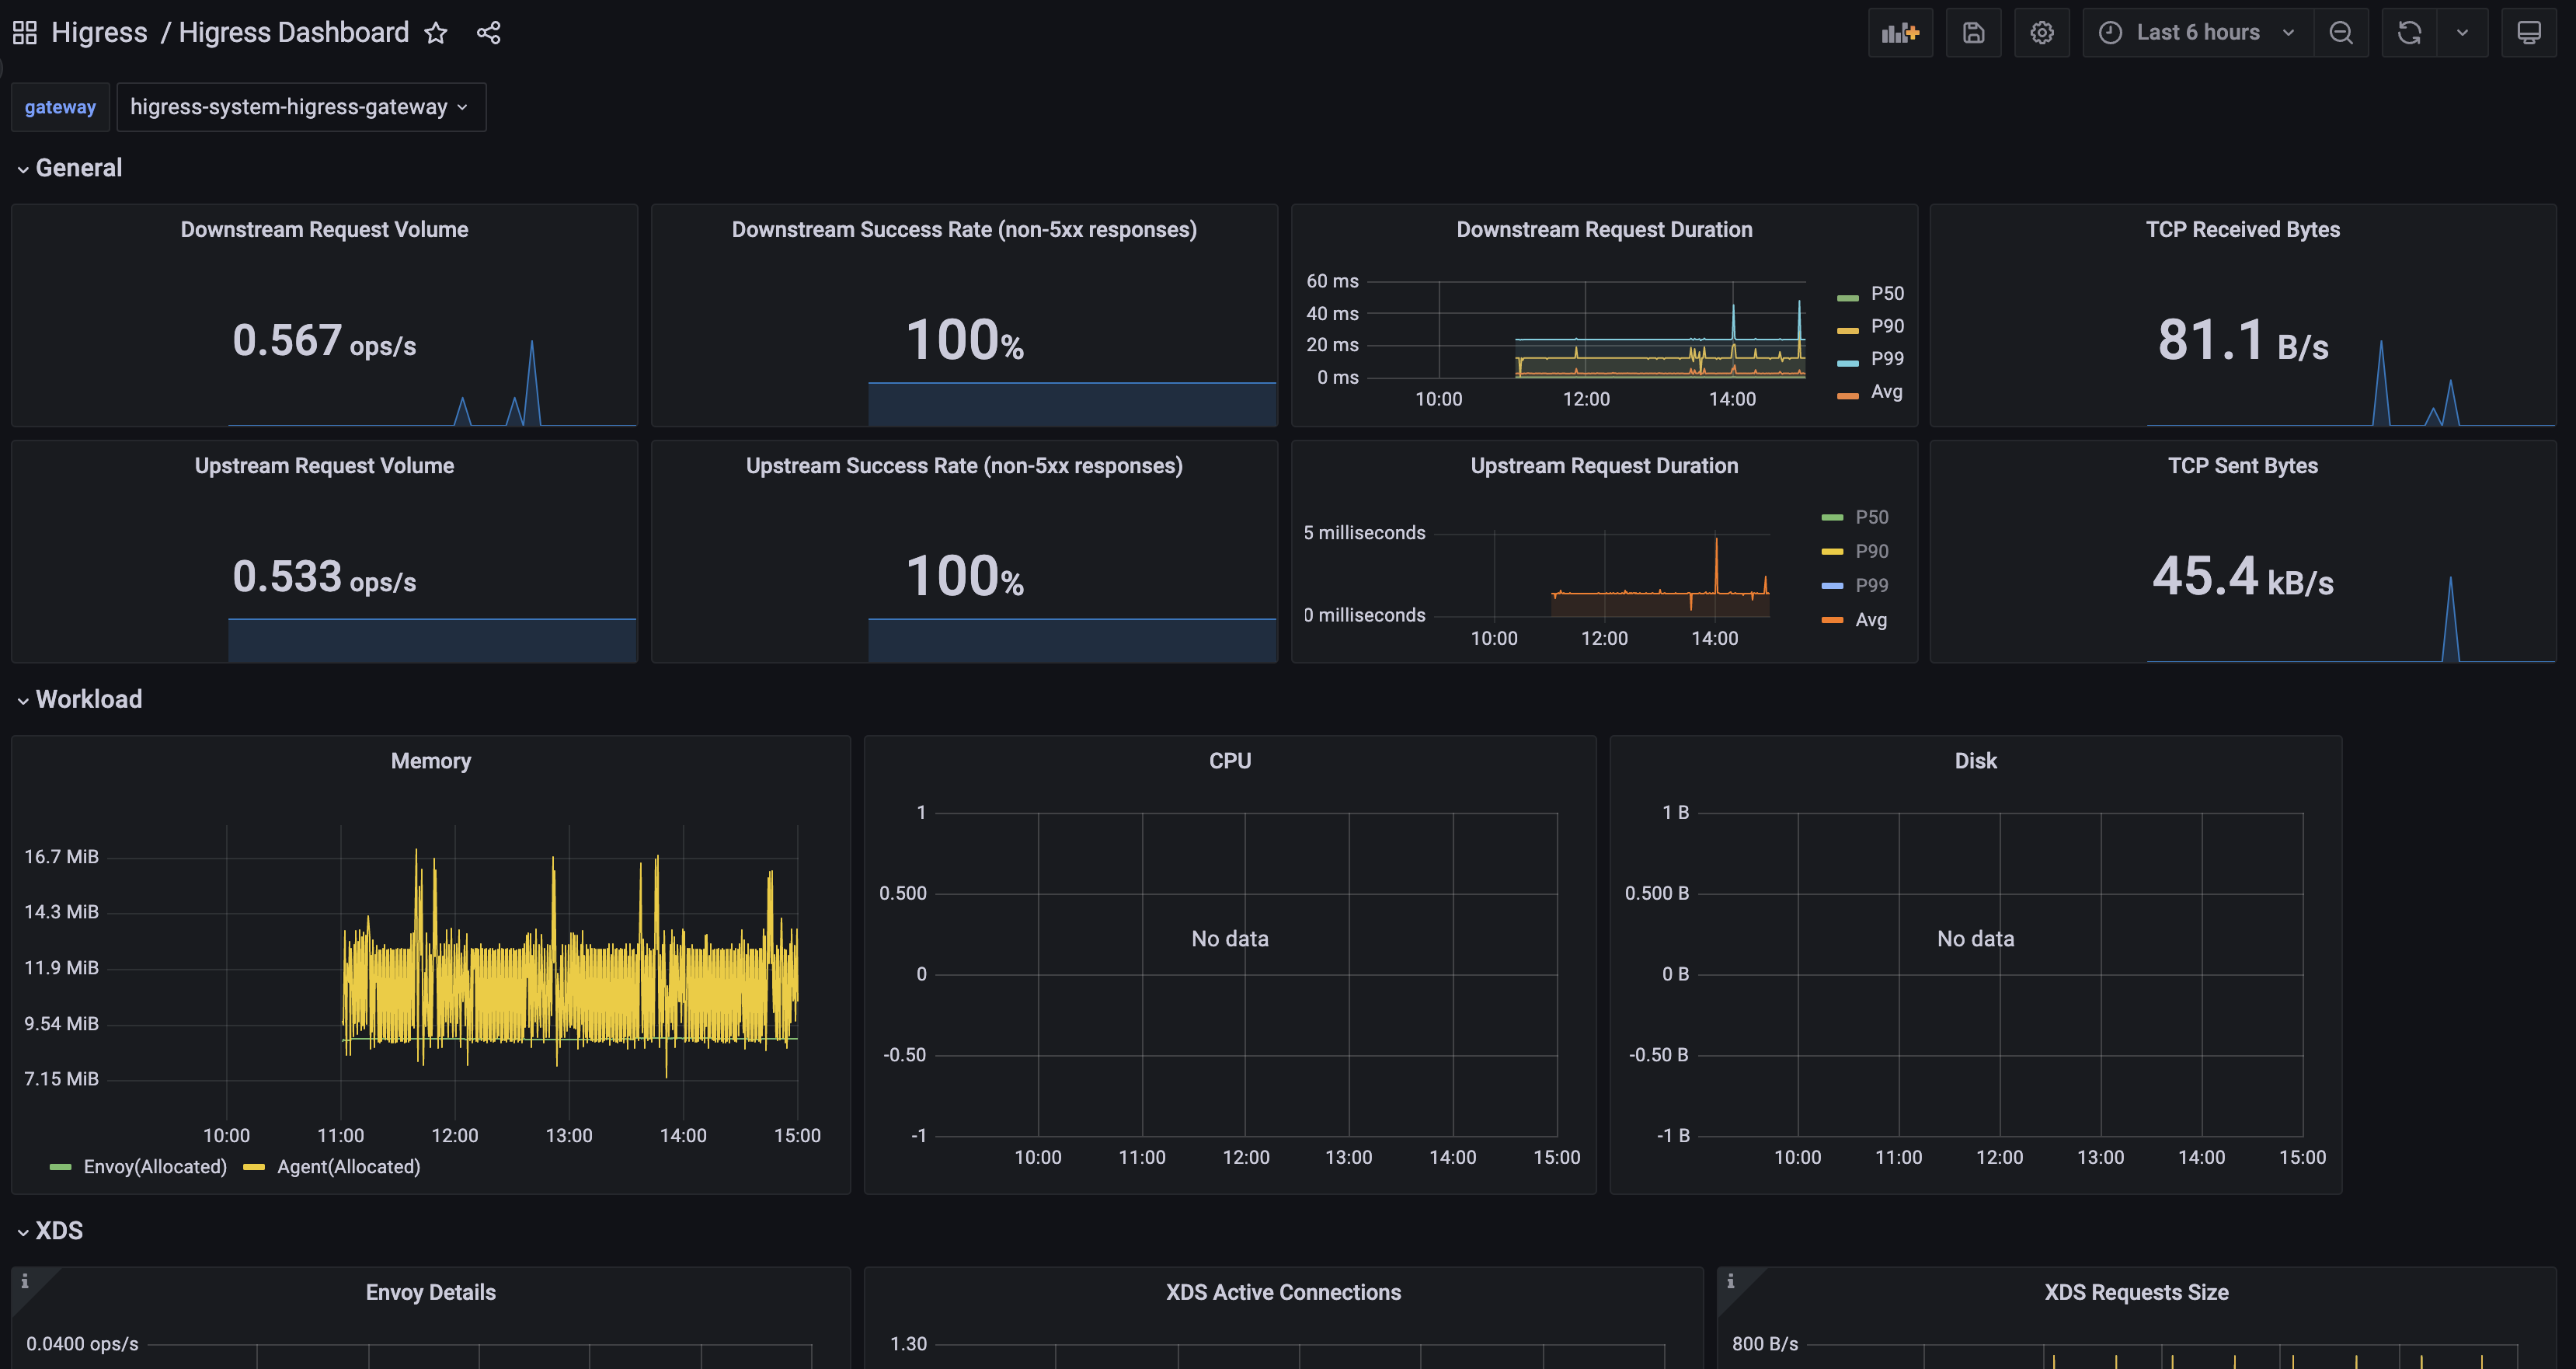Save the dashboard with disk icon
Screen dimensions: 2576x1369
[1973, 33]
